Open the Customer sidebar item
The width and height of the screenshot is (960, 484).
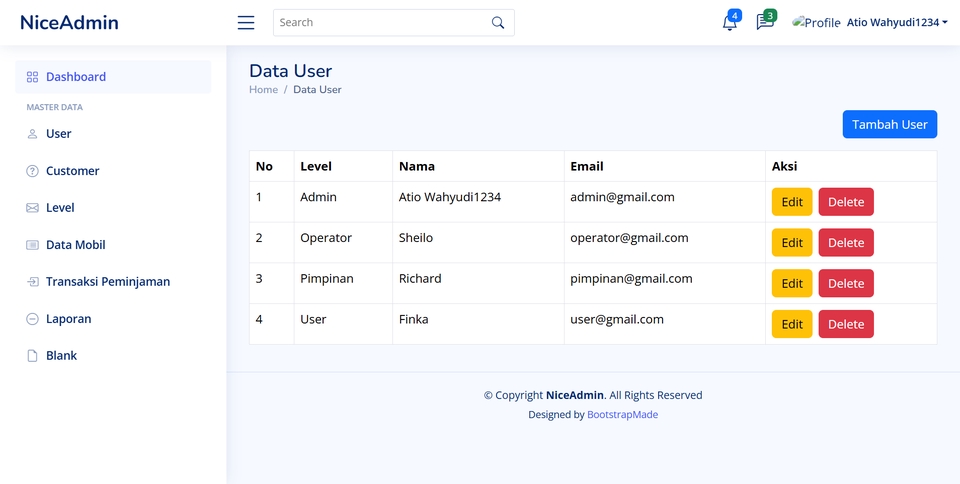coord(113,171)
